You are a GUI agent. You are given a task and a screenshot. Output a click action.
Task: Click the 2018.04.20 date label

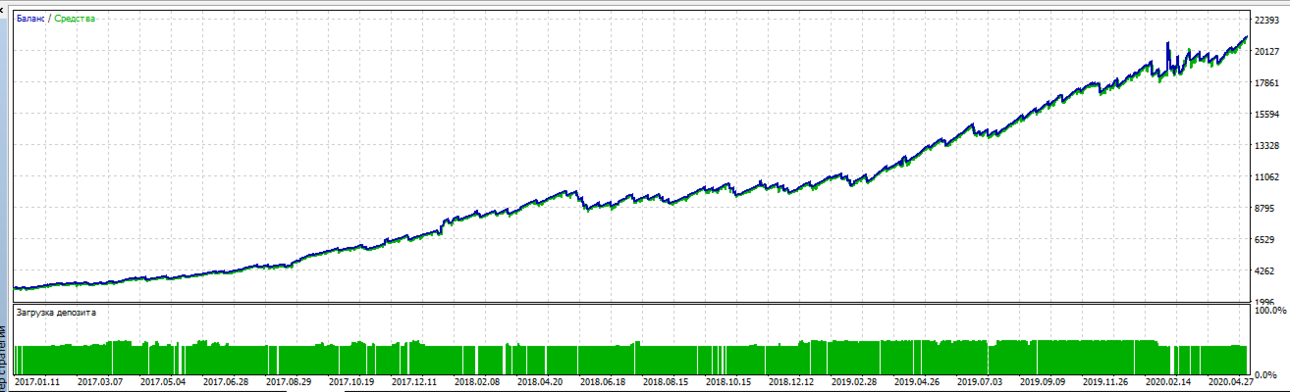click(539, 382)
